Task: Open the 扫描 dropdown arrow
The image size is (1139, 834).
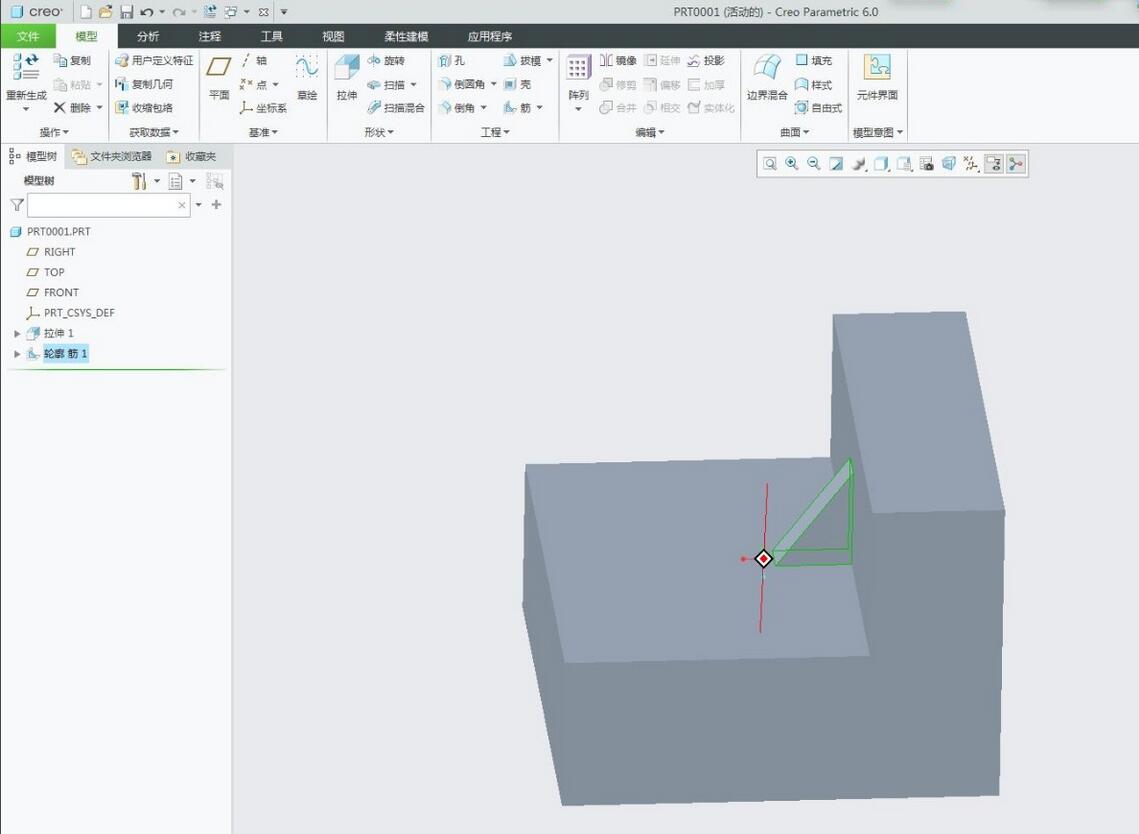Action: [413, 84]
